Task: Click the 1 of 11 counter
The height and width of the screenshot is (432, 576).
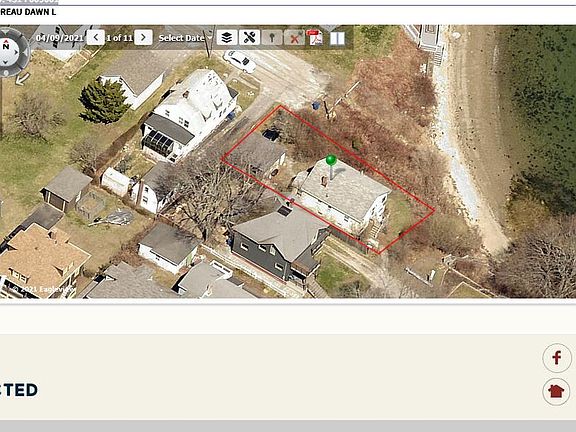Action: click(120, 38)
